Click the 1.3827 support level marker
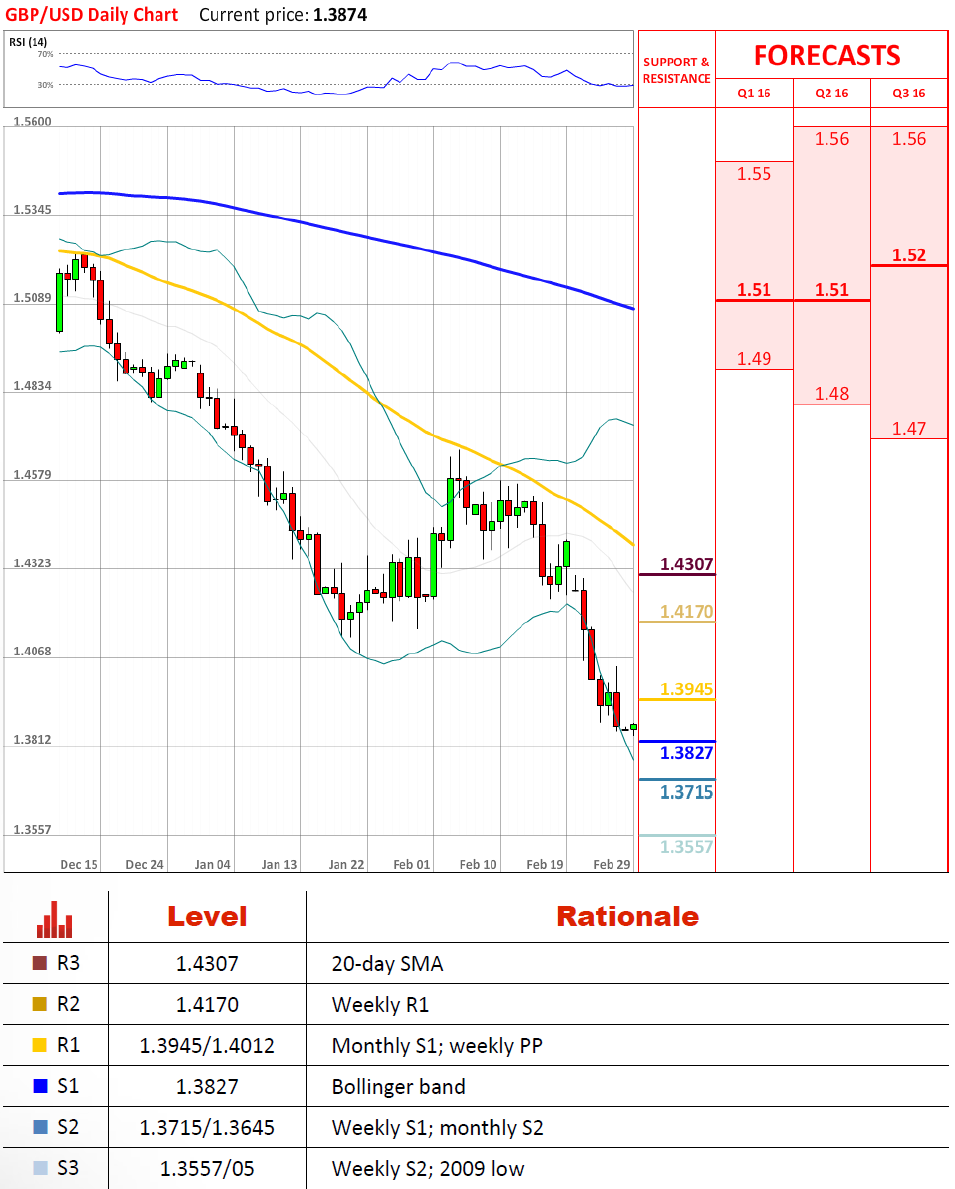This screenshot has width=955, height=1189. (686, 753)
